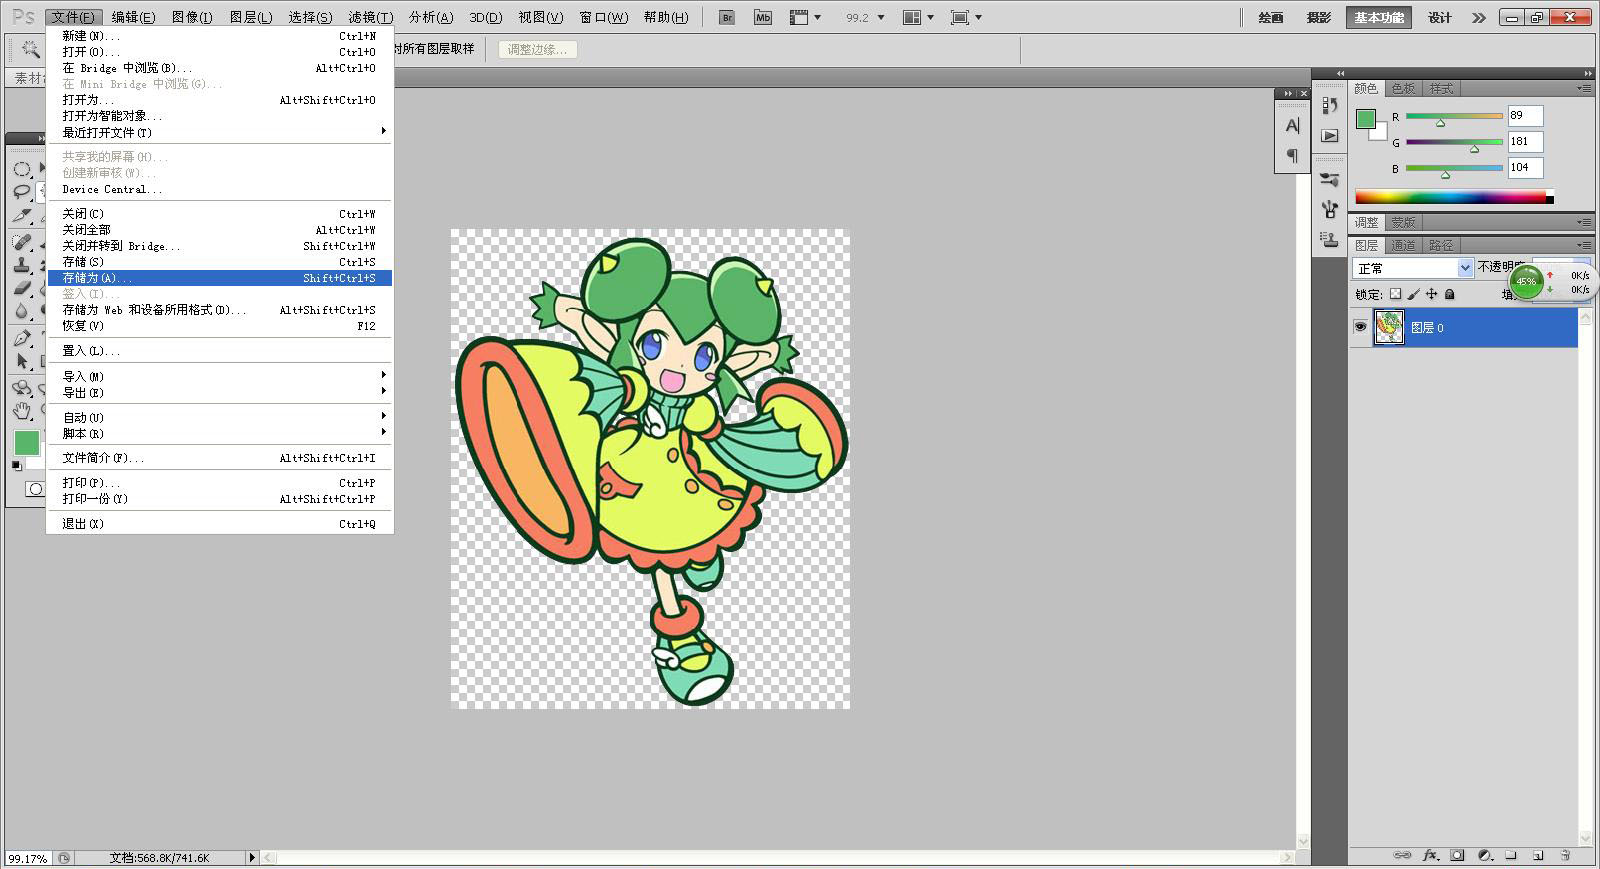
Task: Select the elliptical marquee tool
Action: (x=21, y=168)
